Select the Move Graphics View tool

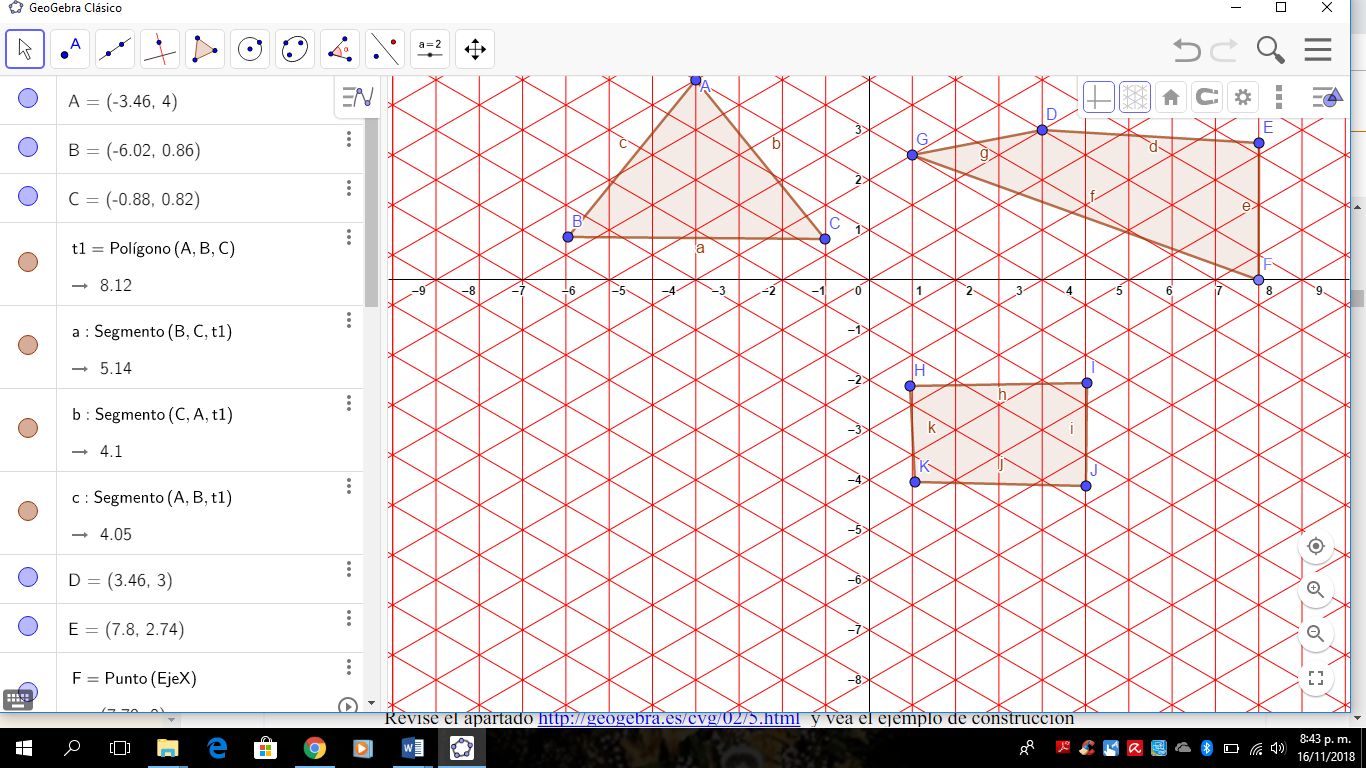[474, 48]
